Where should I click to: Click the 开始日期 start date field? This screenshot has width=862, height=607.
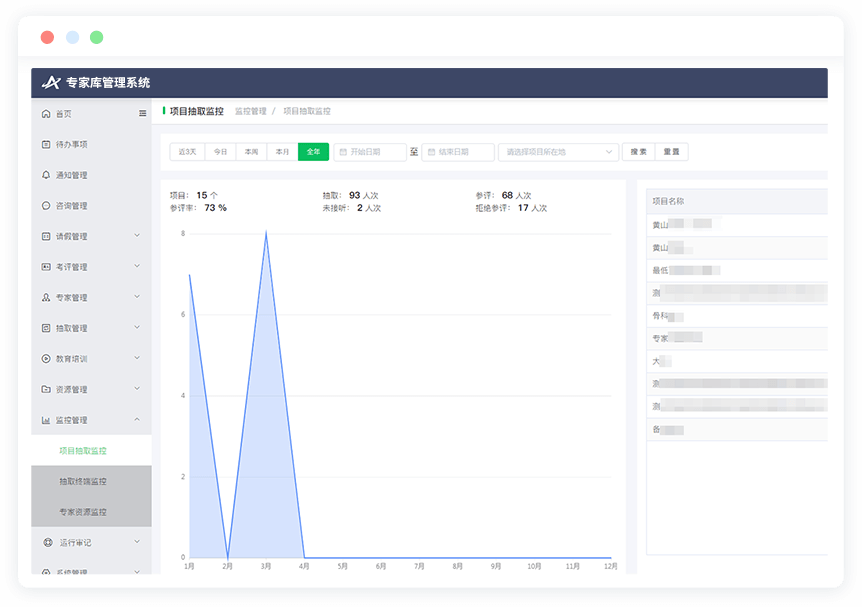point(371,152)
